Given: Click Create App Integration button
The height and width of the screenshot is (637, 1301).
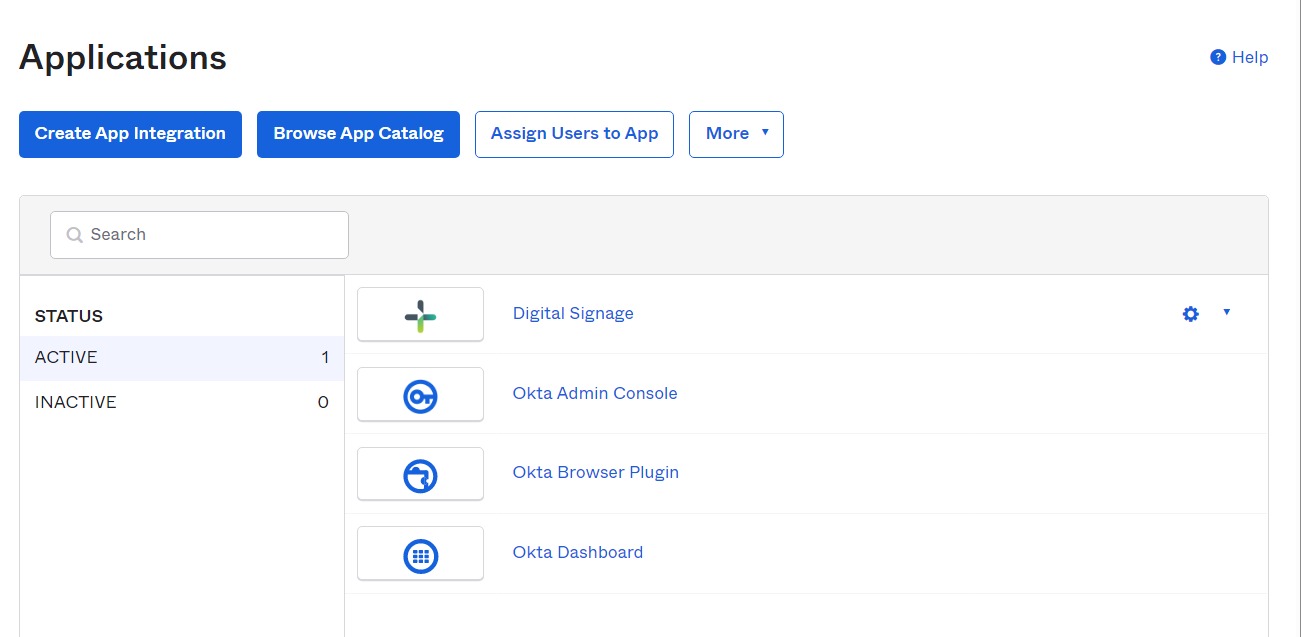Looking at the screenshot, I should (130, 134).
